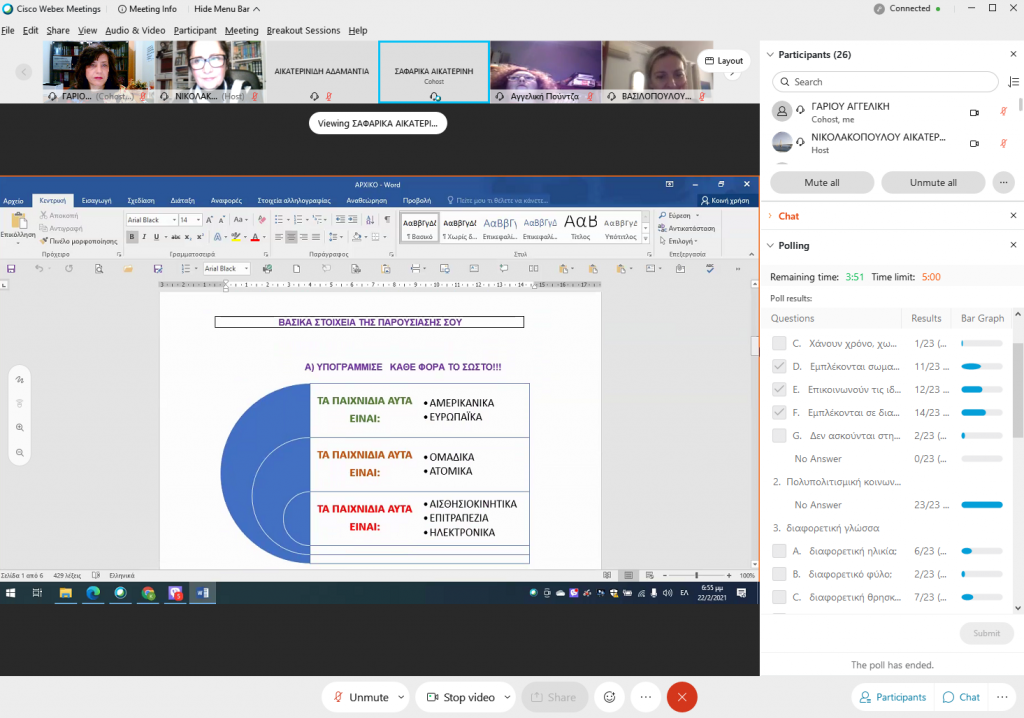The height and width of the screenshot is (718, 1024).
Task: Tick the checkbox for poll answer C. Χάνουν χρόνο
Action: click(x=779, y=344)
